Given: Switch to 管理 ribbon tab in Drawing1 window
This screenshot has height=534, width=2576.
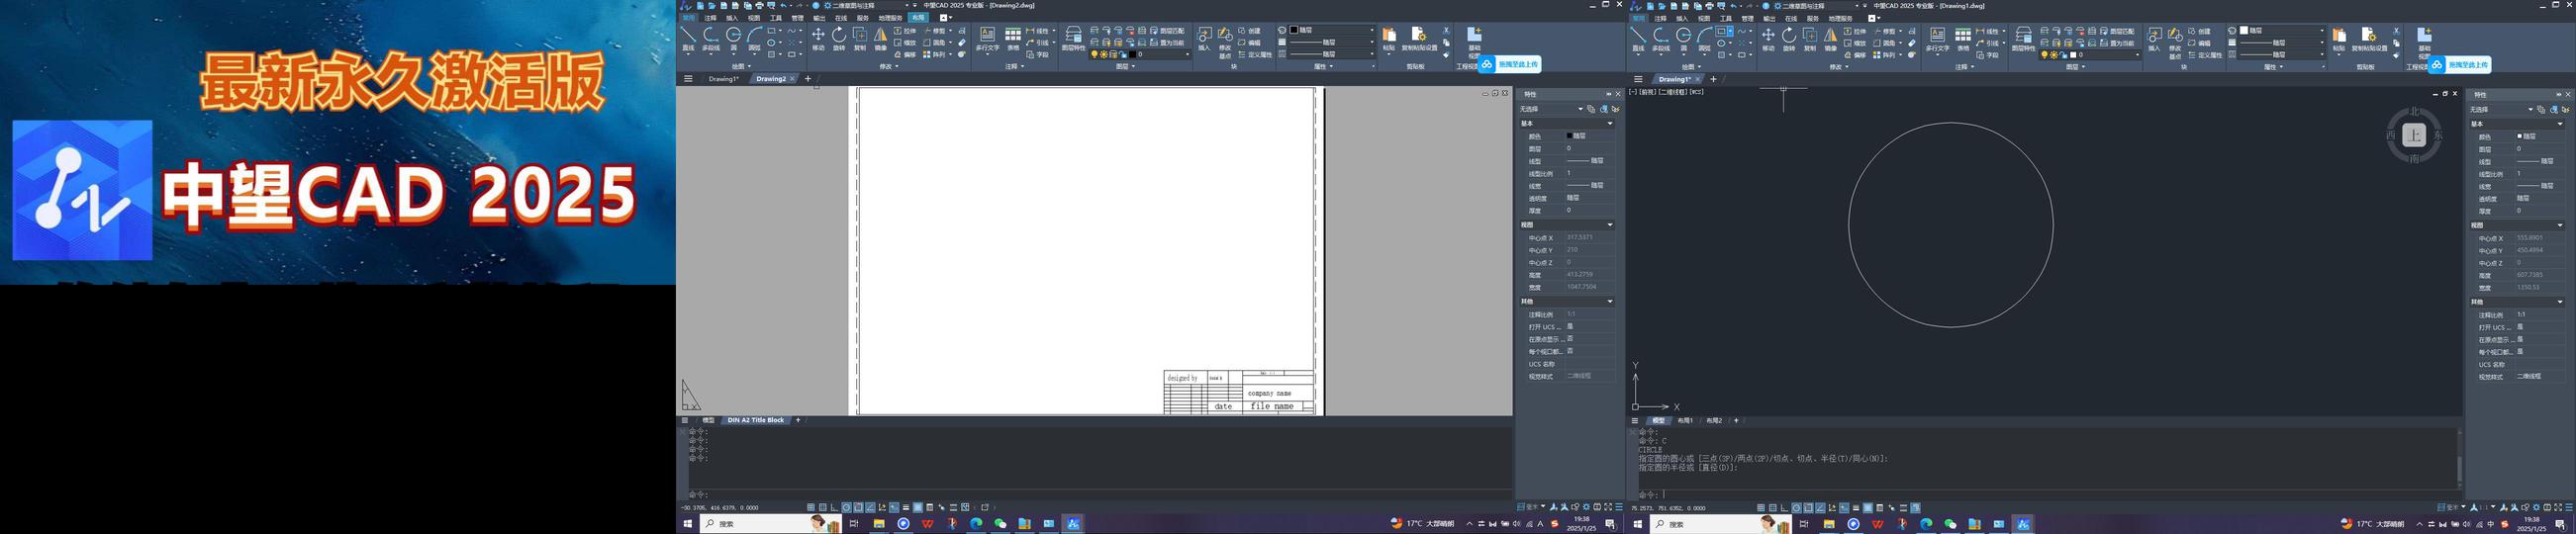Looking at the screenshot, I should [1747, 18].
